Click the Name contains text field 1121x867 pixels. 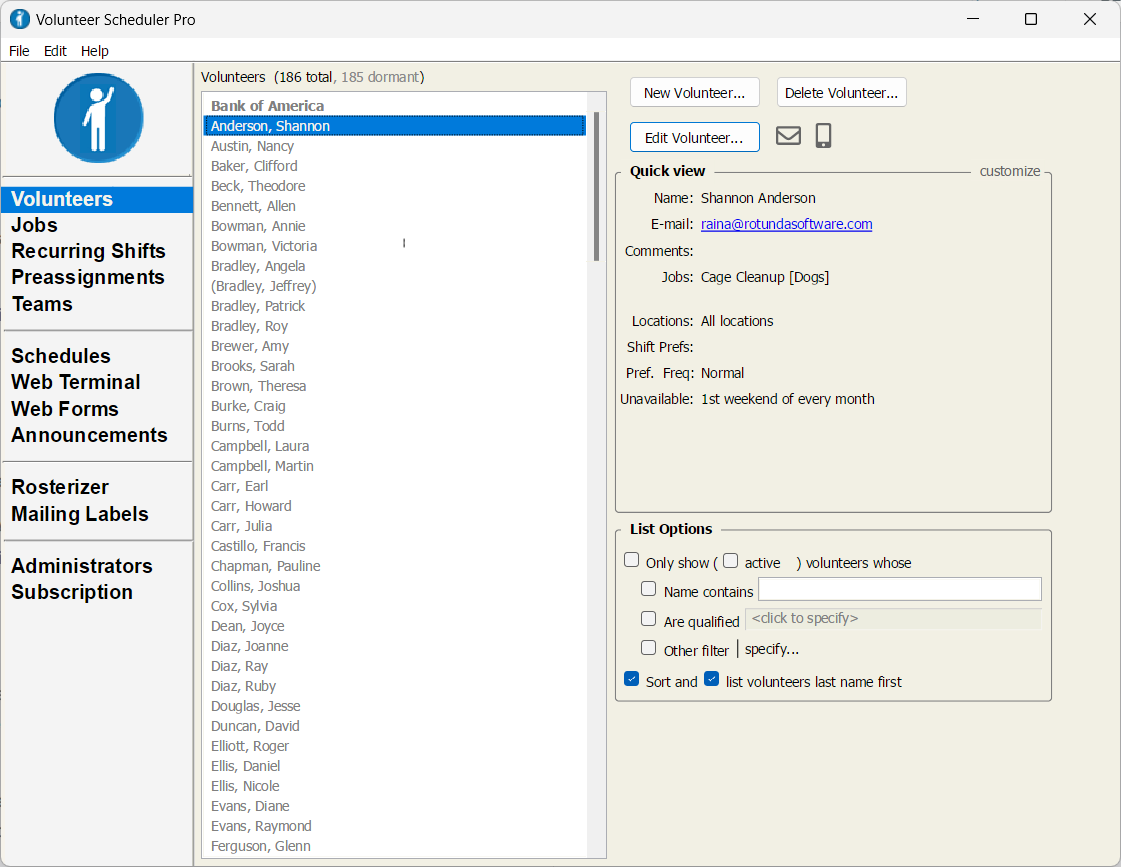(899, 589)
